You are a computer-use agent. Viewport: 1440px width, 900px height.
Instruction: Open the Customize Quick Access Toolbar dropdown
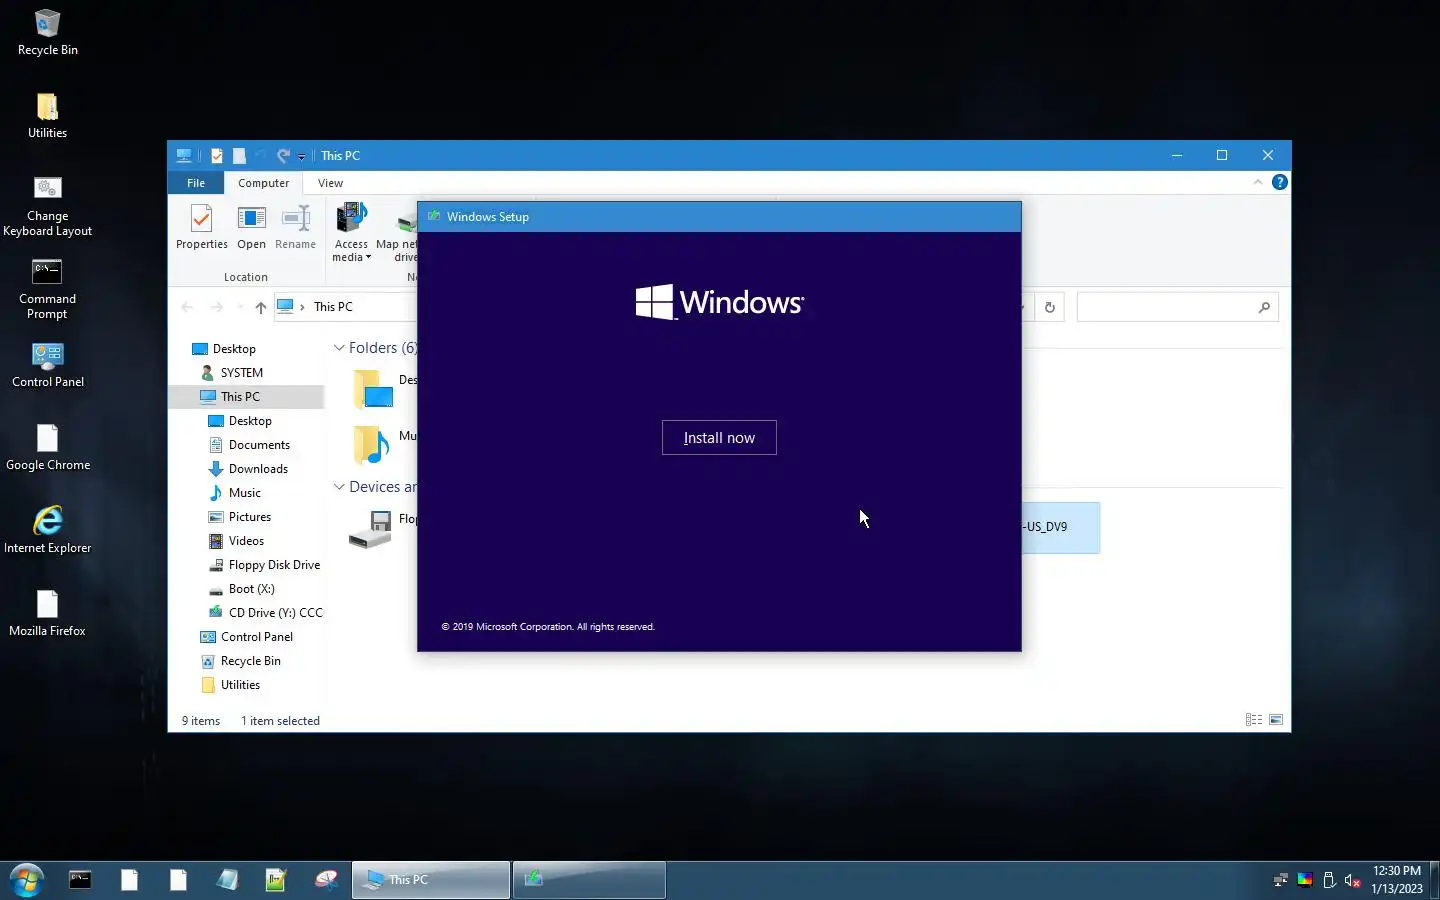pyautogui.click(x=301, y=157)
